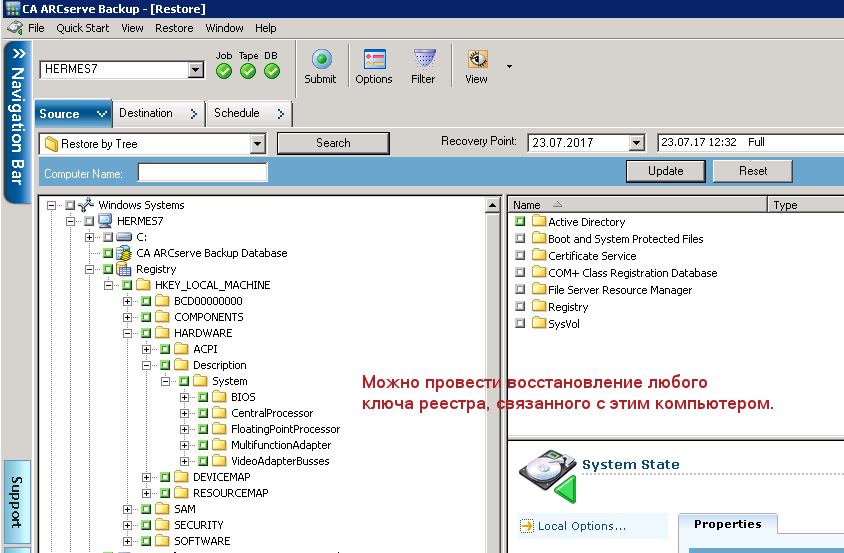Click the COM+ Class Registration Database folder icon
Viewport: 844px width, 553px height.
(539, 271)
